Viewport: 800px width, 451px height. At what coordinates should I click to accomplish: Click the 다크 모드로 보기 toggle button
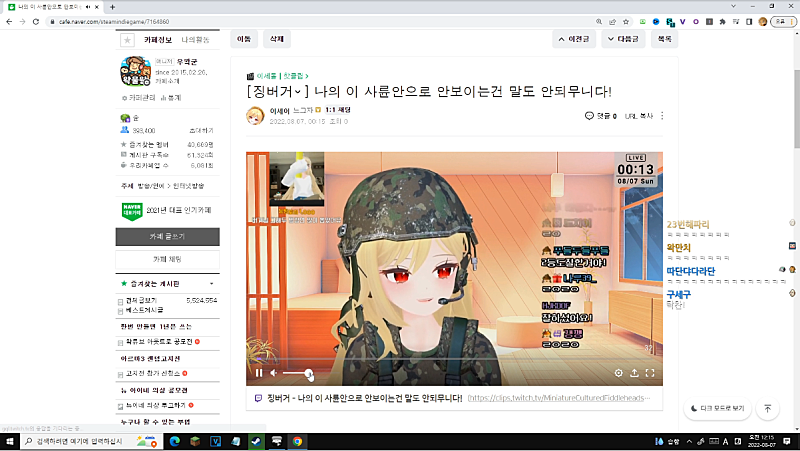pyautogui.click(x=717, y=408)
